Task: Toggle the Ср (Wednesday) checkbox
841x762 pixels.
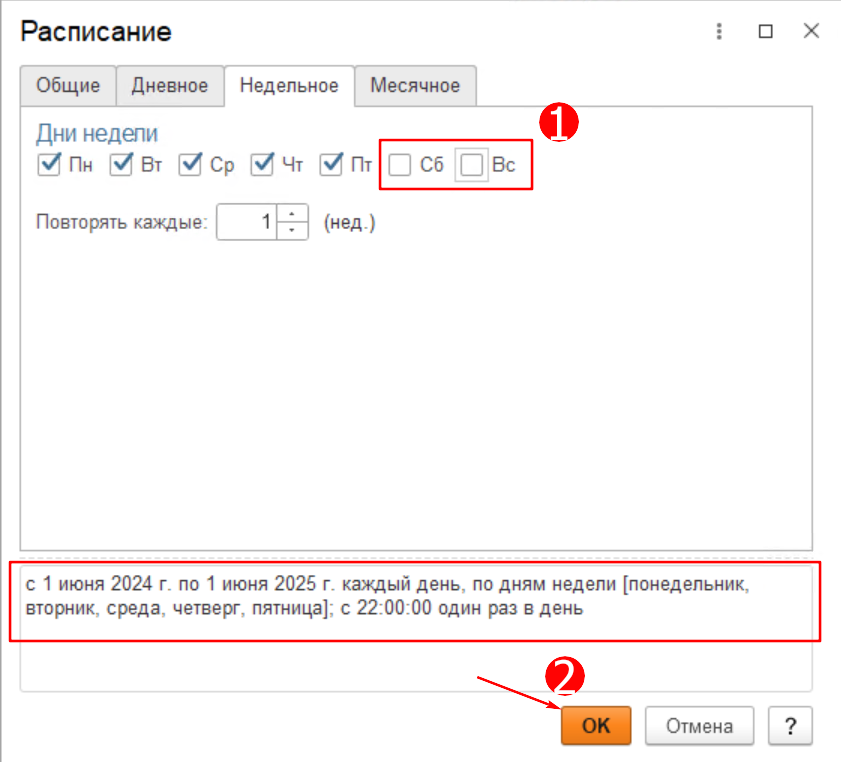Action: 191,165
